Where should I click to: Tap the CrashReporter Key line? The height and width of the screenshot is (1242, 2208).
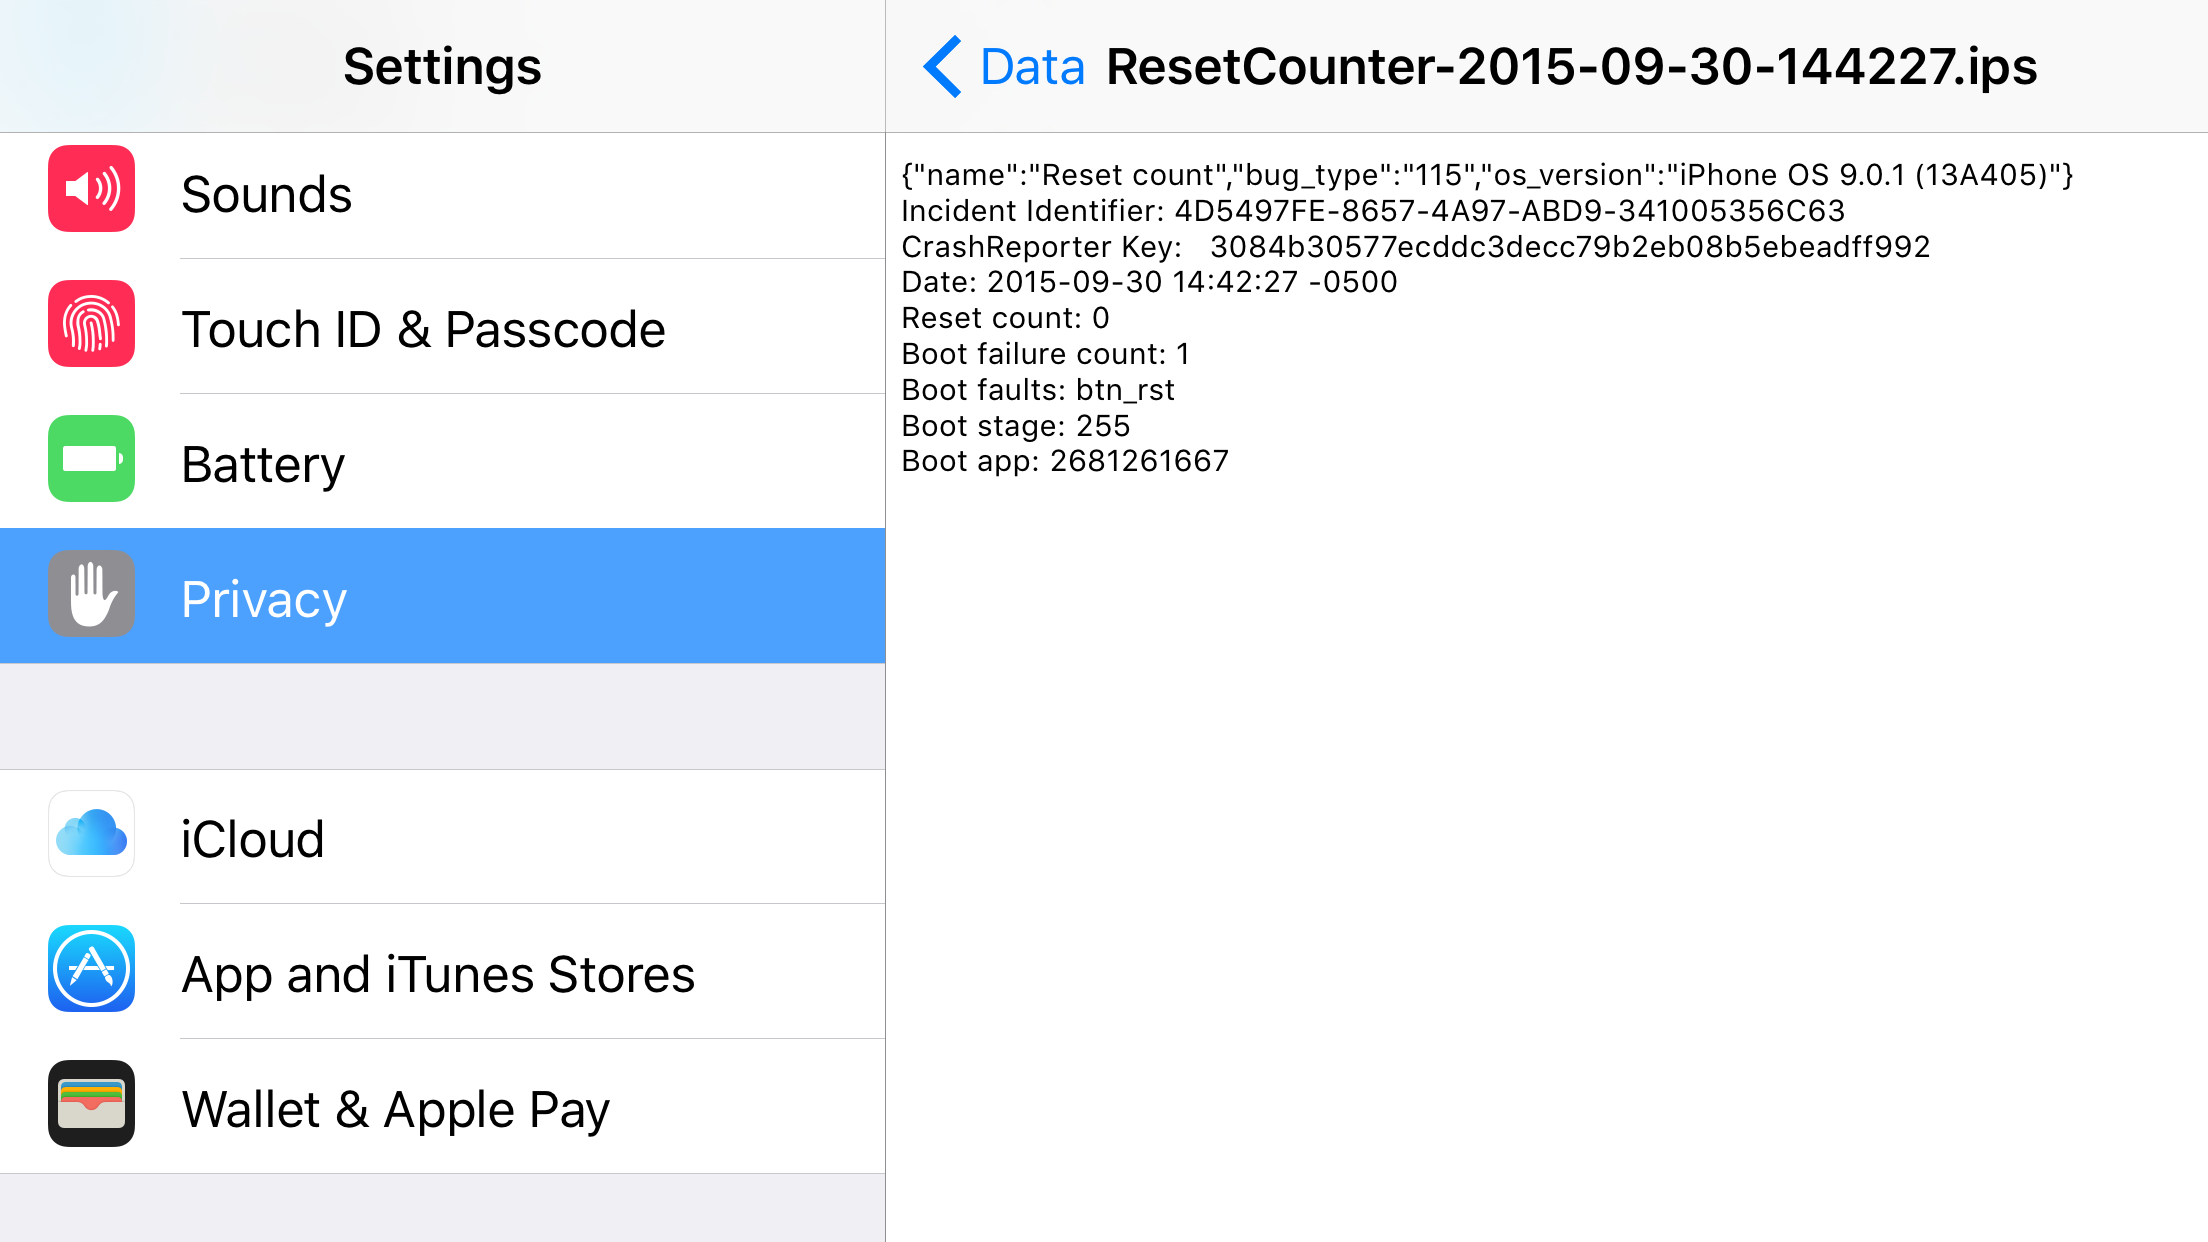click(1416, 247)
